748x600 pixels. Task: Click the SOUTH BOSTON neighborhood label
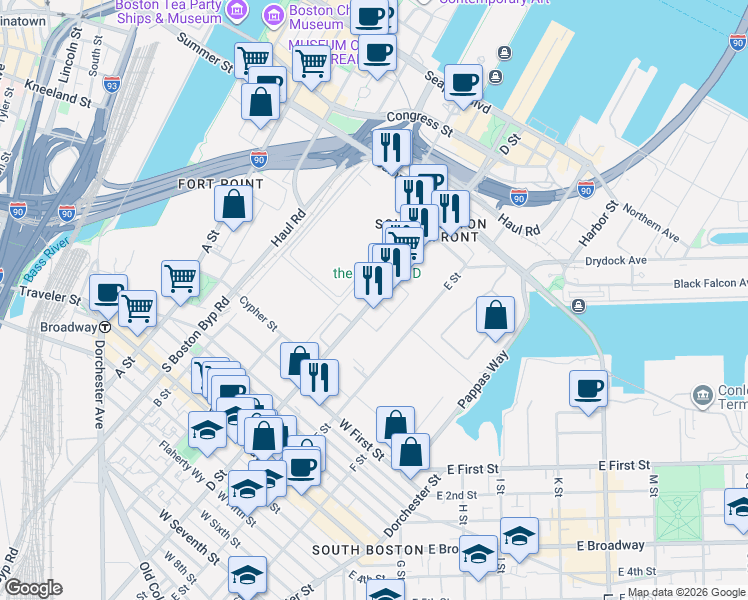367,550
